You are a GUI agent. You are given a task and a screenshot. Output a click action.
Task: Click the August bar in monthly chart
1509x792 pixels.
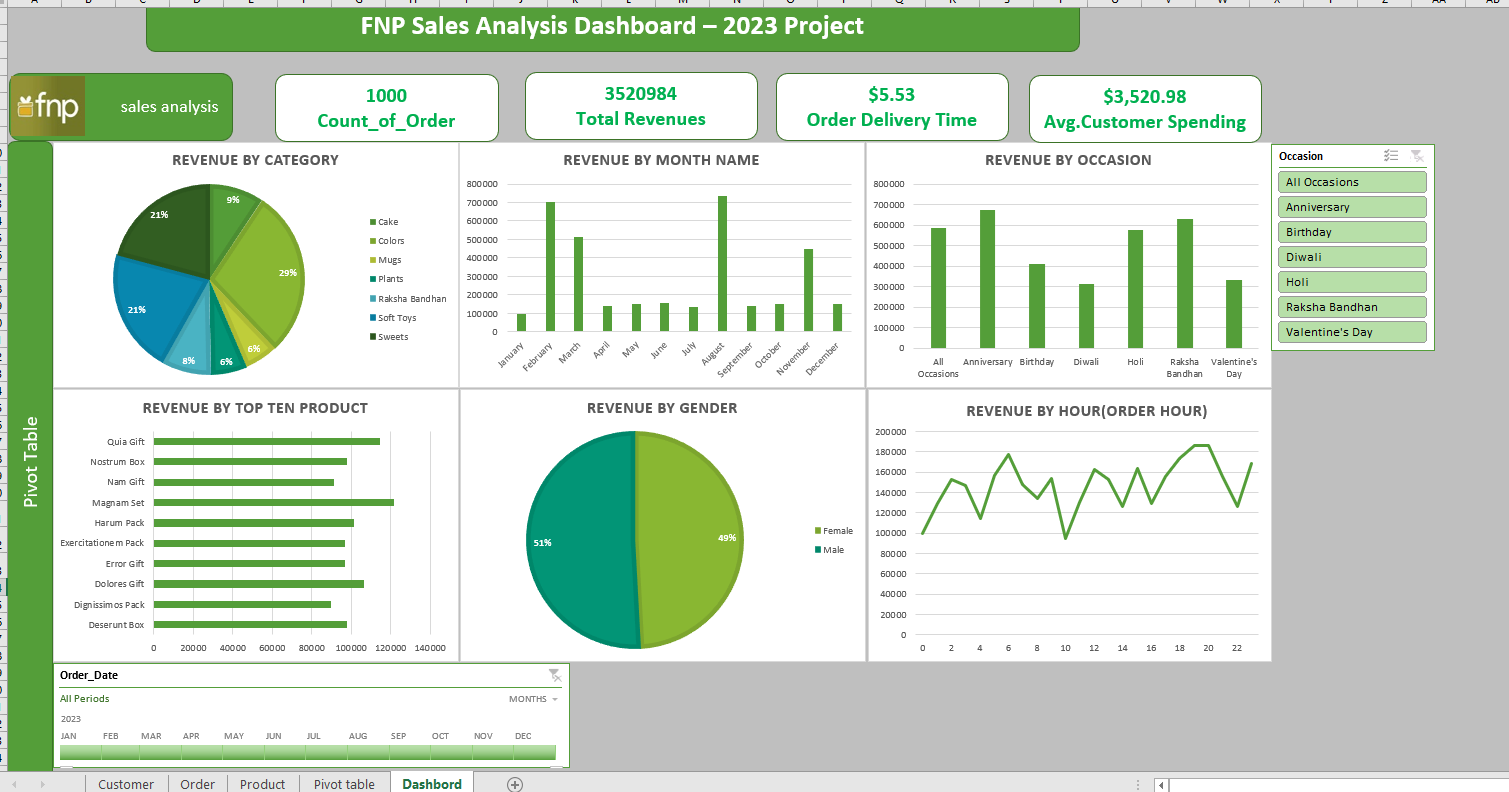tap(722, 263)
